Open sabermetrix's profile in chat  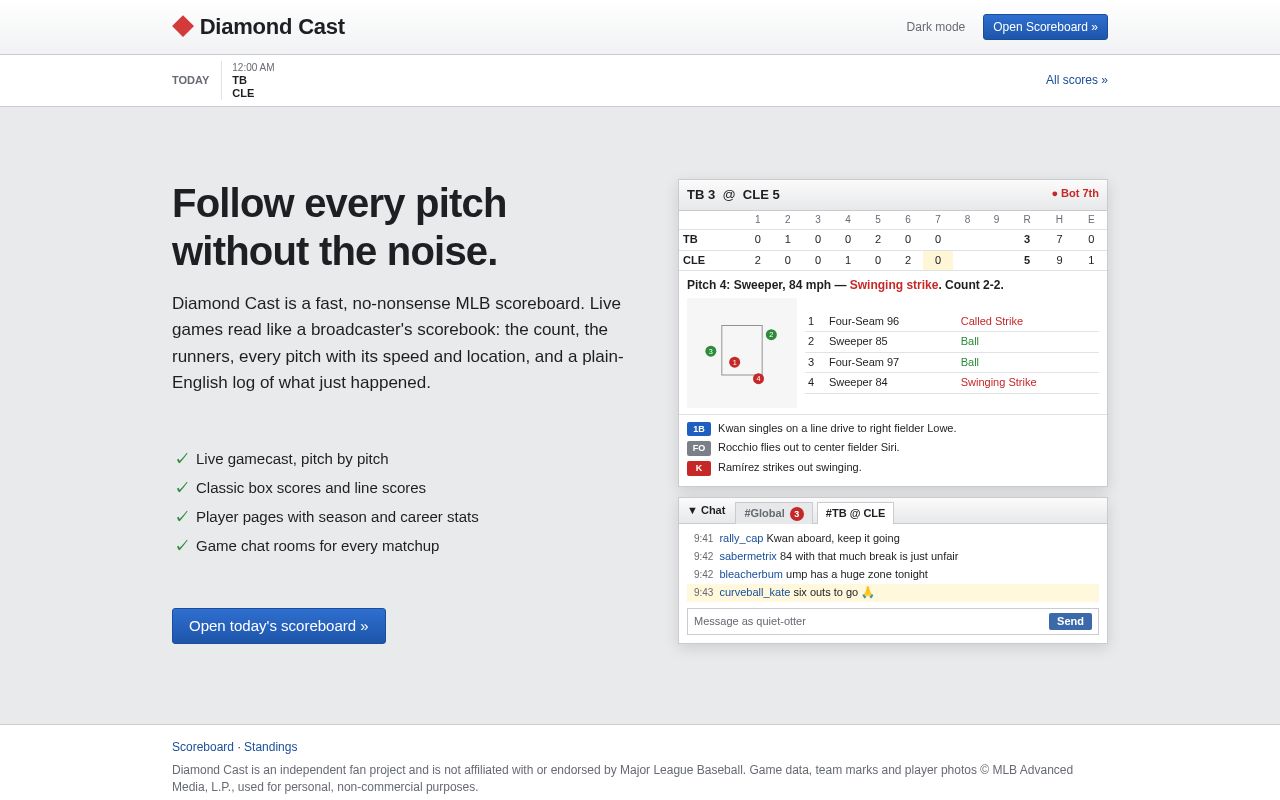748,556
